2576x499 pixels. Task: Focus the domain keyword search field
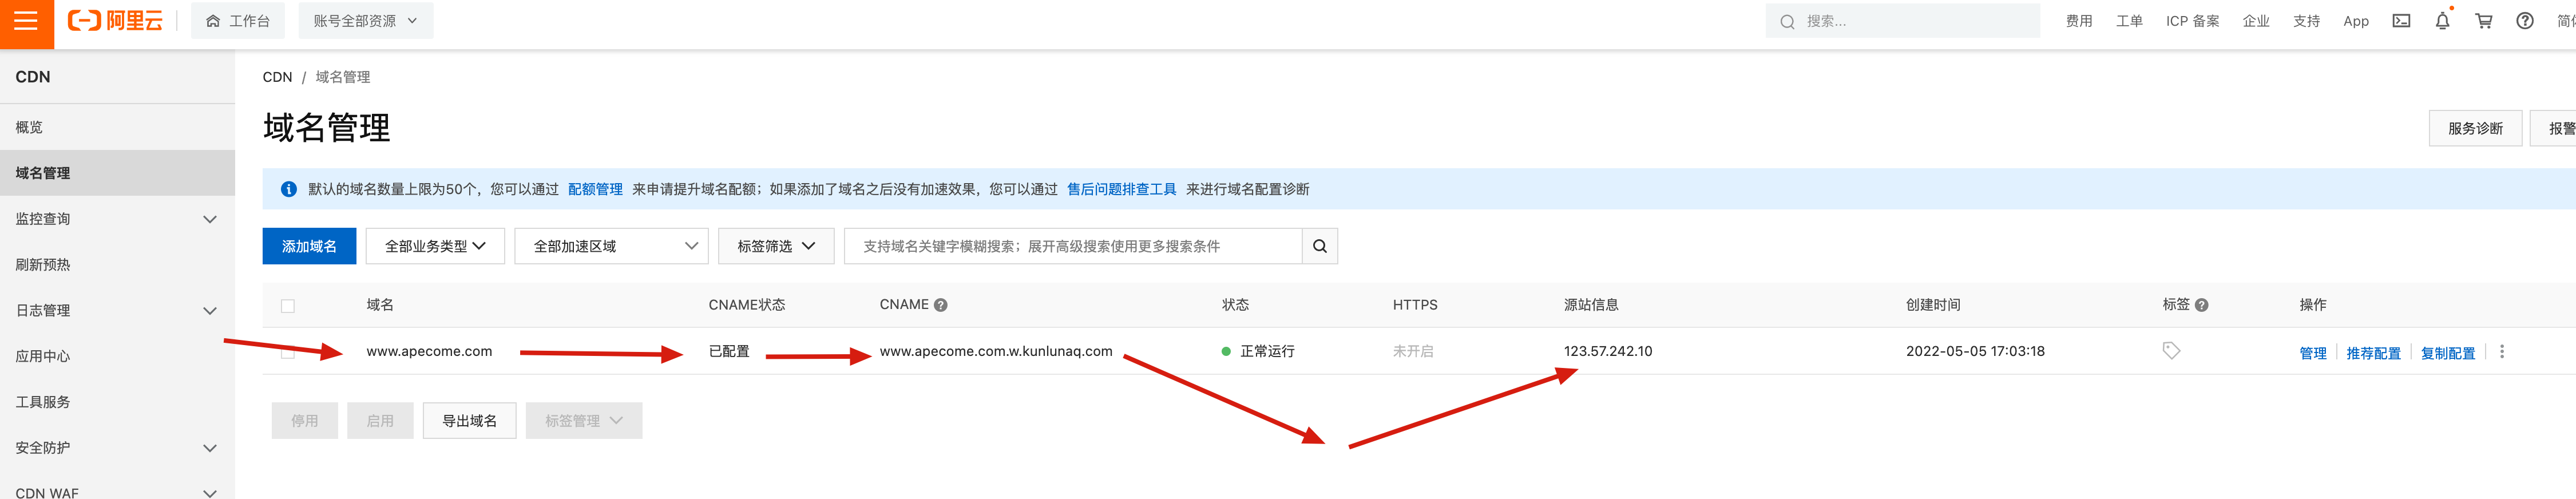click(1072, 246)
